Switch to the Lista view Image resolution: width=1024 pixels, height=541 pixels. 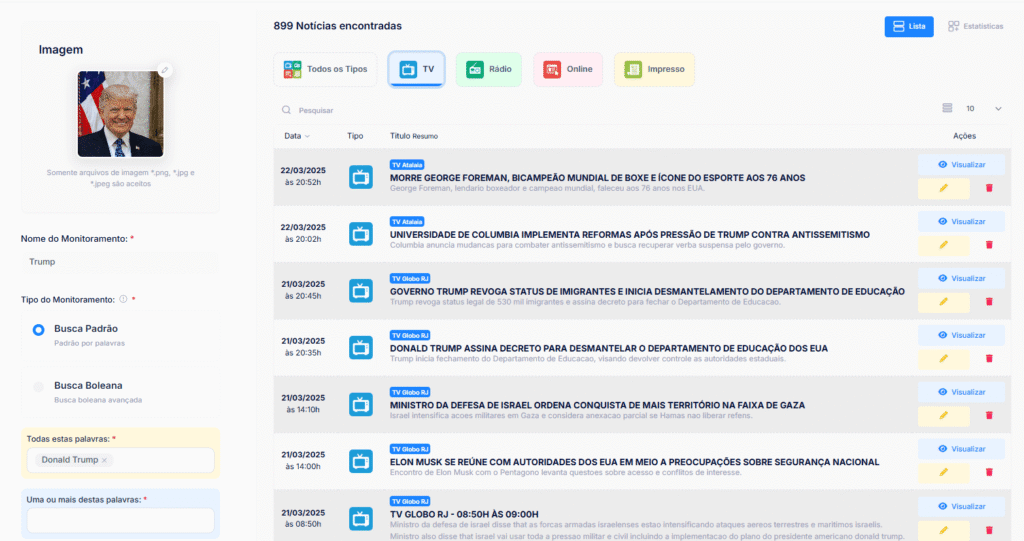click(x=908, y=26)
